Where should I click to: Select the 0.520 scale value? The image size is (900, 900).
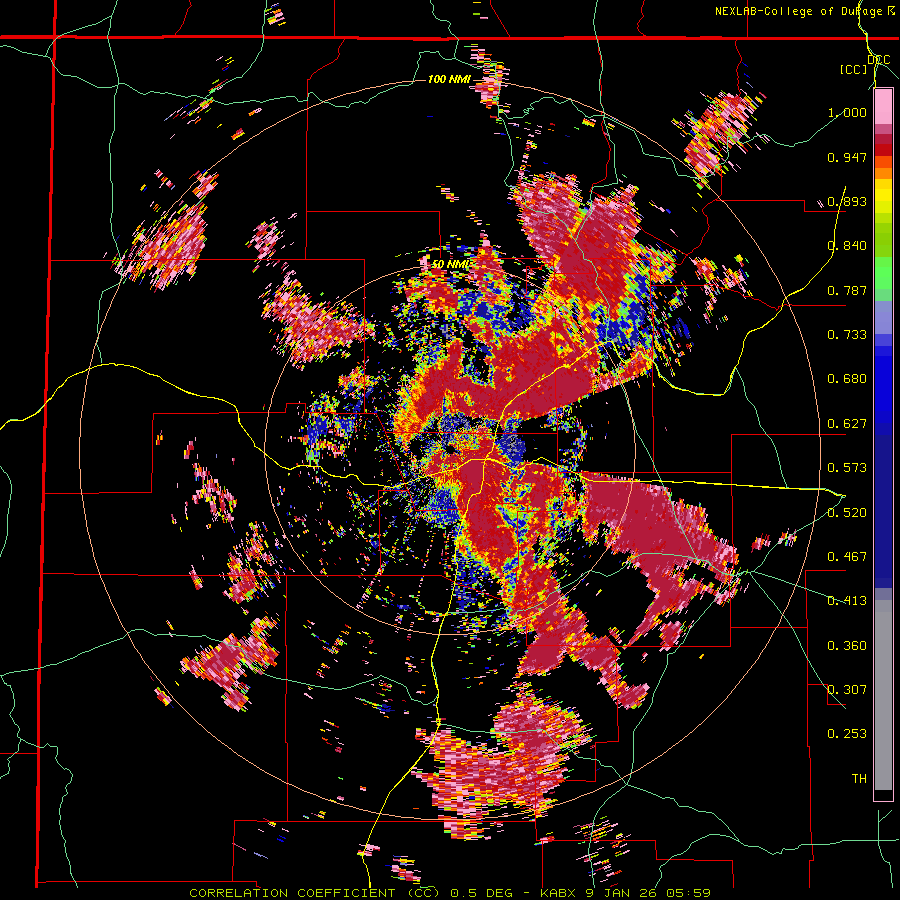847,513
